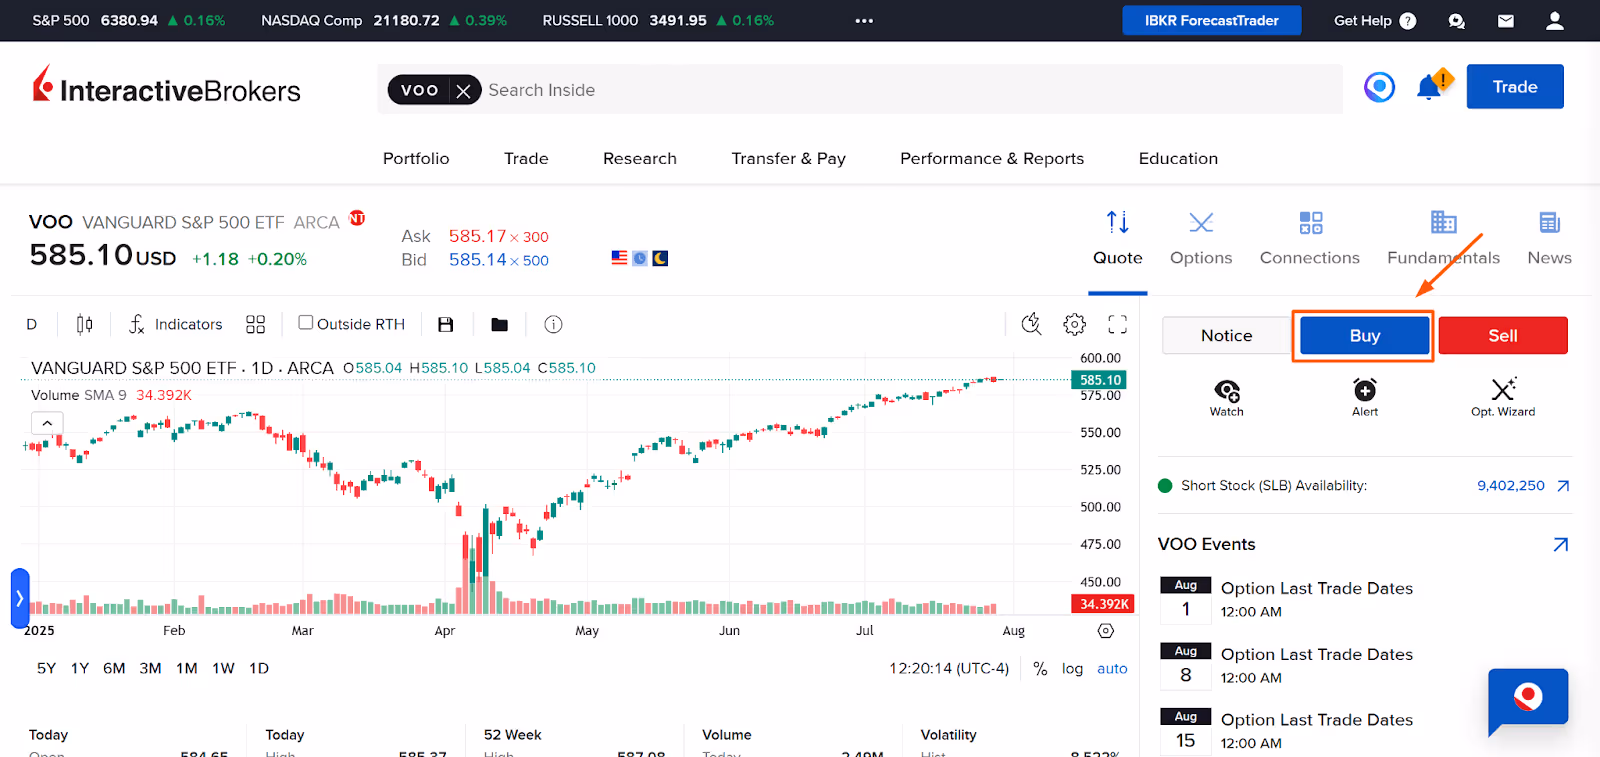The height and width of the screenshot is (757, 1600).
Task: Click the blue Buy button
Action: coord(1364,336)
